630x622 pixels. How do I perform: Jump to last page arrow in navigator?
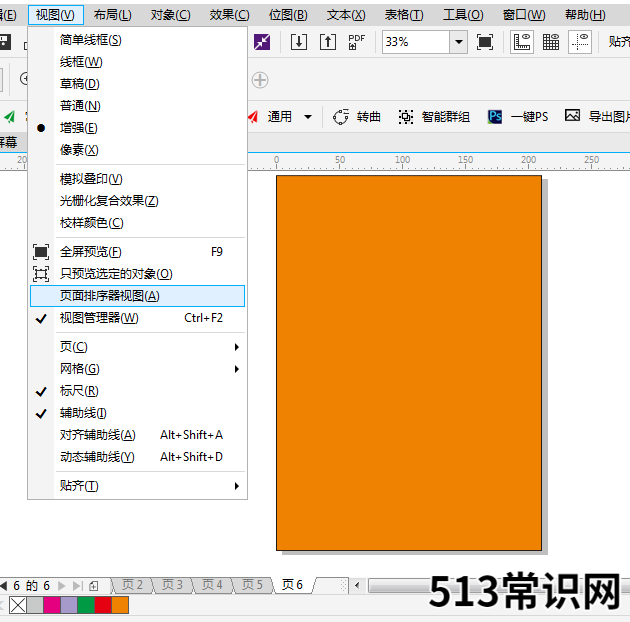pos(78,585)
